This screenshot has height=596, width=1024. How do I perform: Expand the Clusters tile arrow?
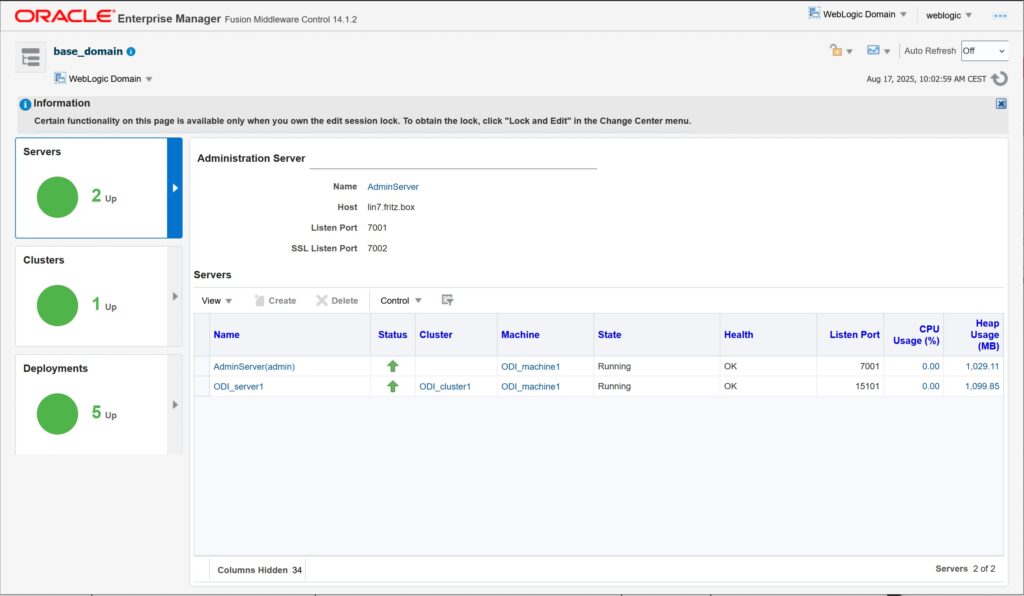(175, 296)
